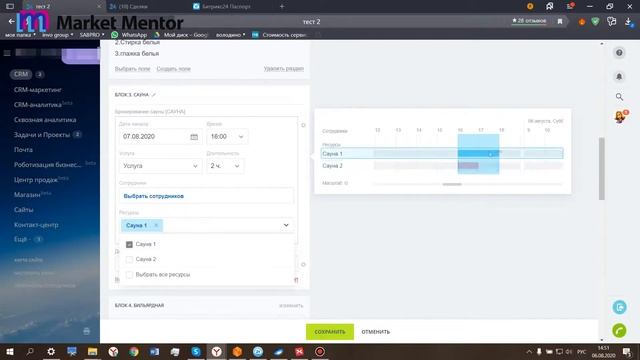Click the page vertical scrollbar thumb
640x360 pixels.
602,169
